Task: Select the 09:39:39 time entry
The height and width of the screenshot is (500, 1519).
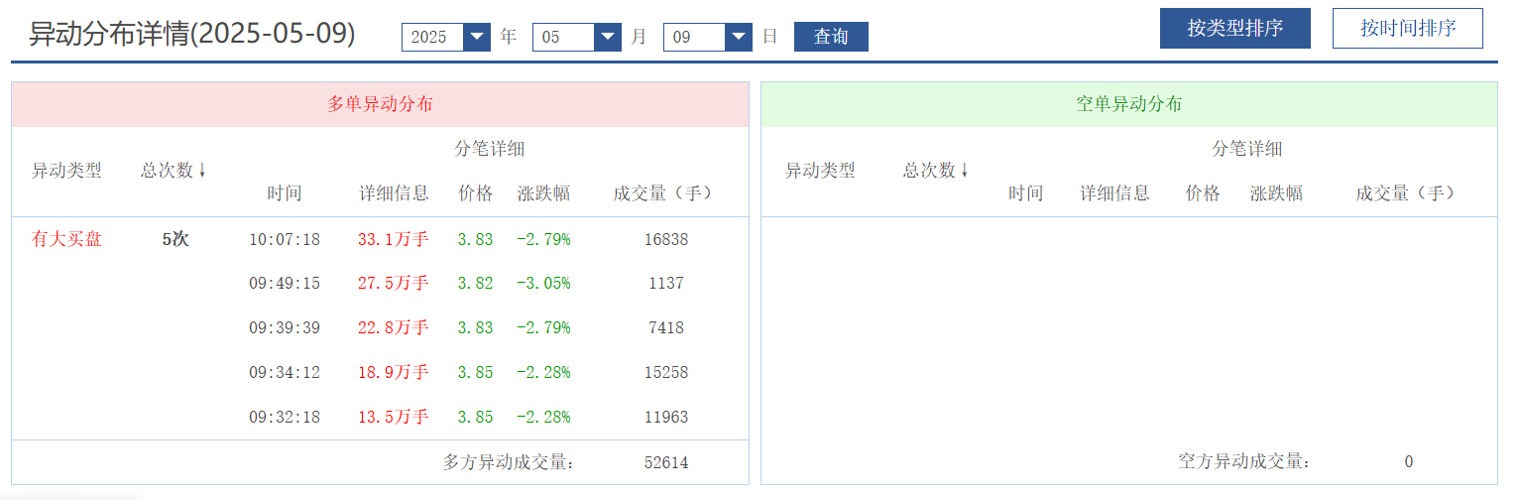Action: (x=284, y=327)
